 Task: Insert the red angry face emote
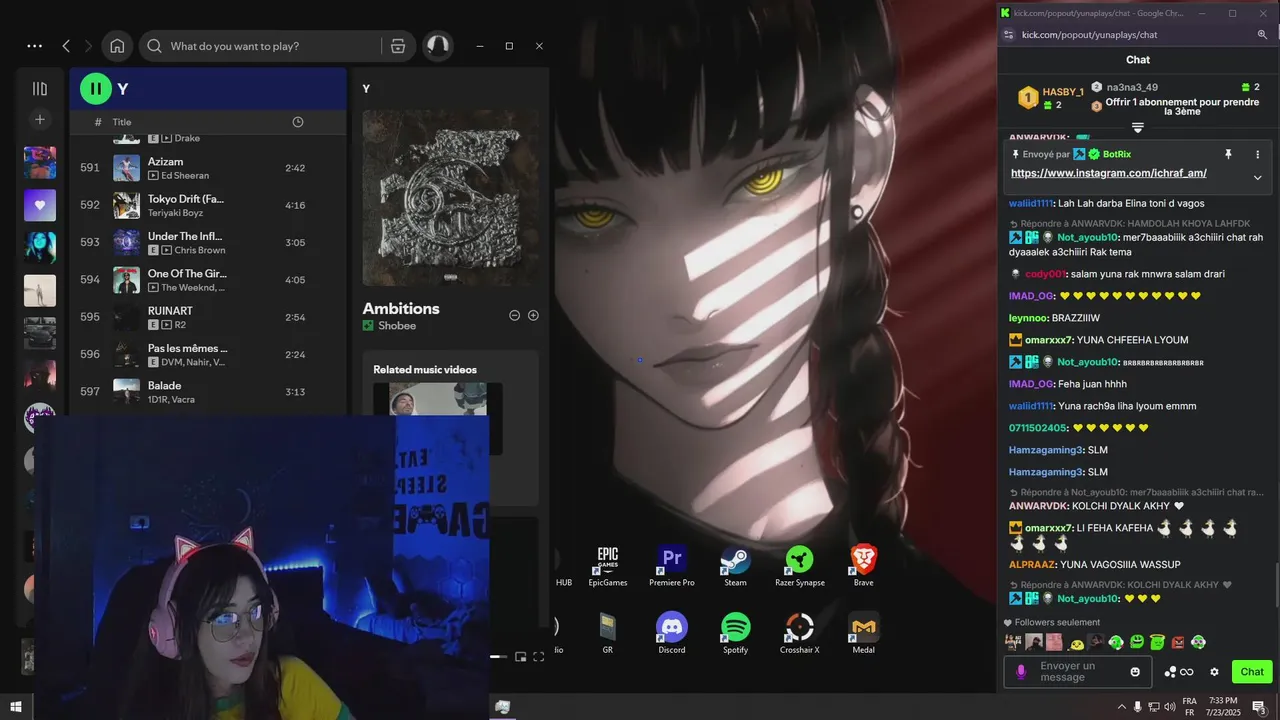click(x=1178, y=642)
